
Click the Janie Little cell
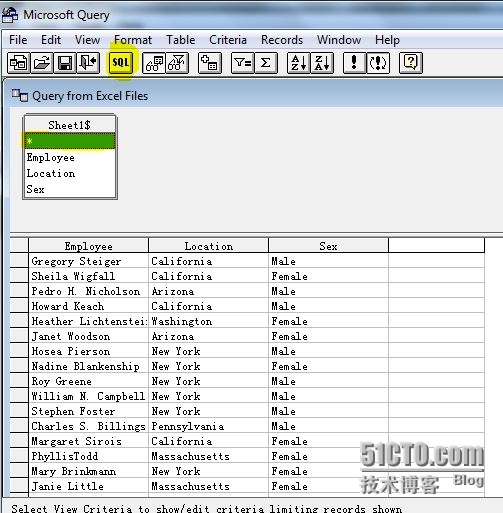tap(89, 486)
